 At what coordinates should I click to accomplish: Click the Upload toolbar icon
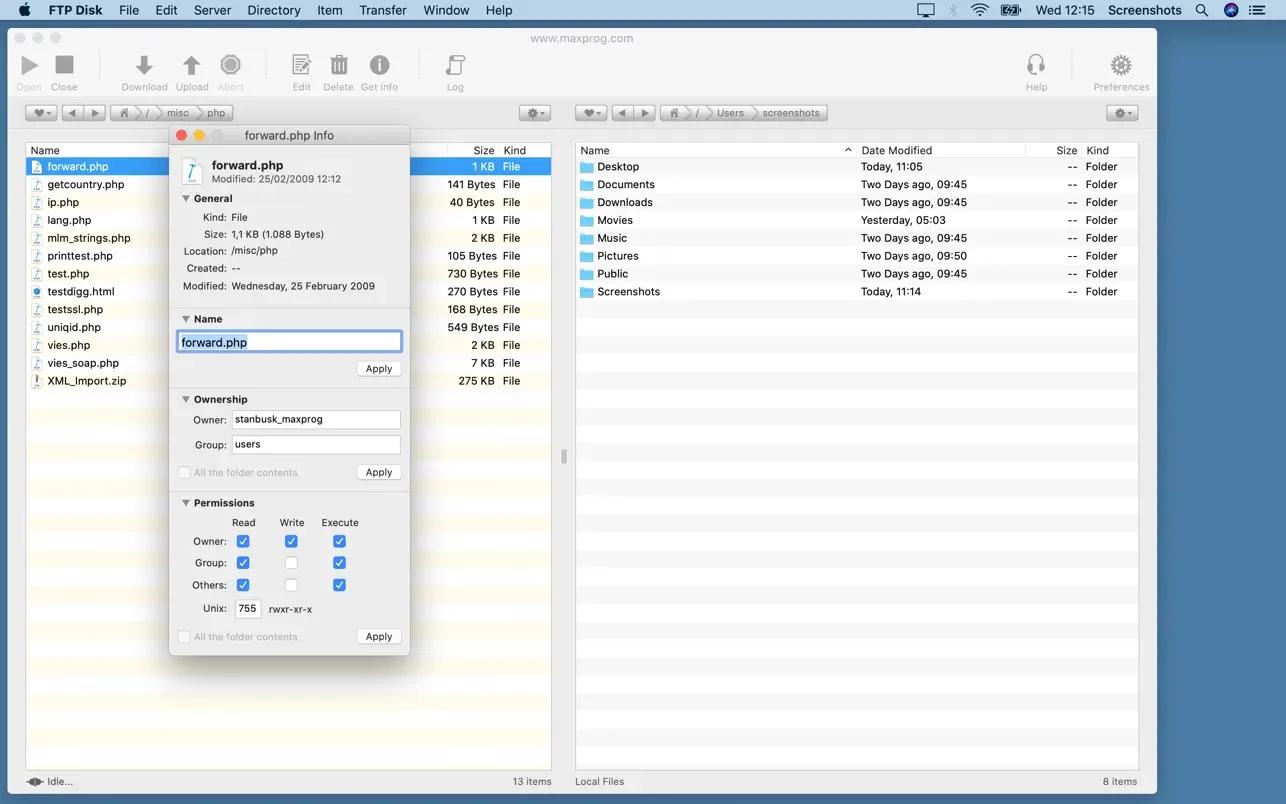(x=191, y=66)
